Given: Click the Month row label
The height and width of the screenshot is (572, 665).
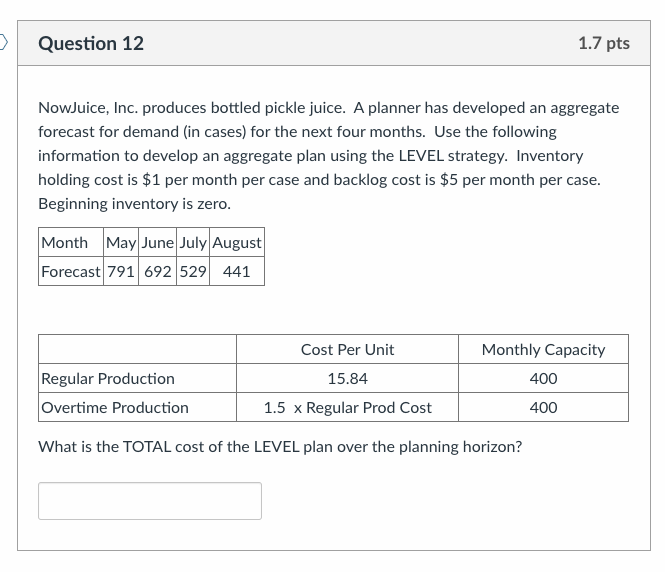Looking at the screenshot, I should click(71, 242).
